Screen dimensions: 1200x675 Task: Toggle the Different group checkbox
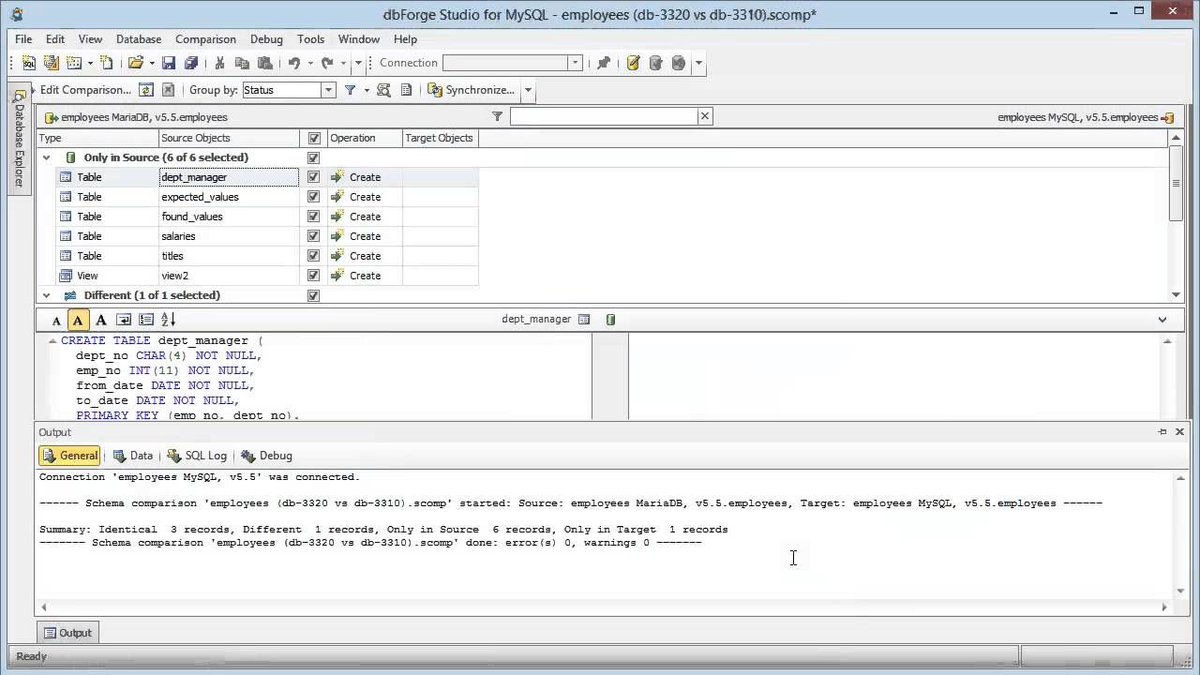pyautogui.click(x=314, y=296)
